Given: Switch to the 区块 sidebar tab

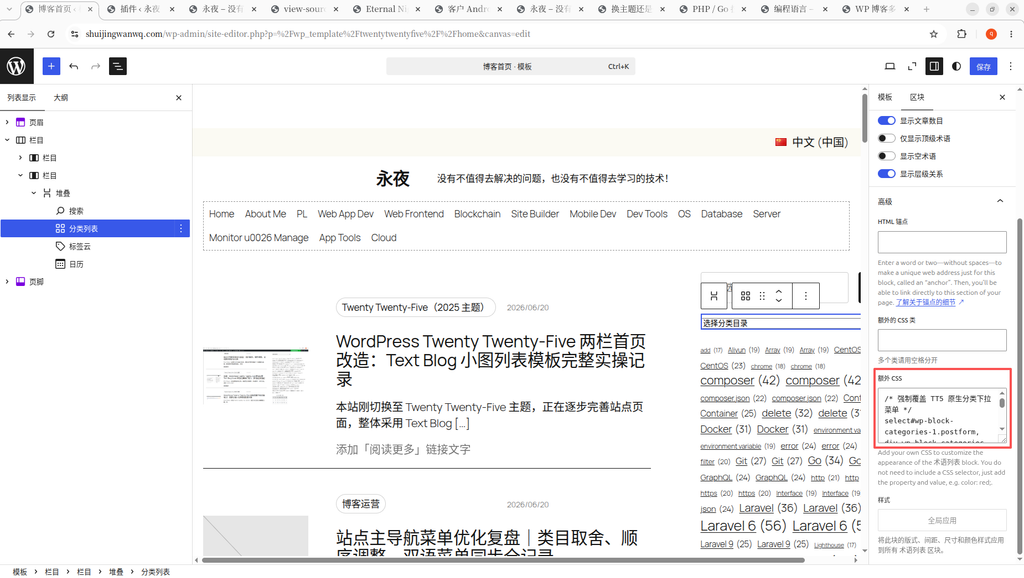Looking at the screenshot, I should point(917,97).
